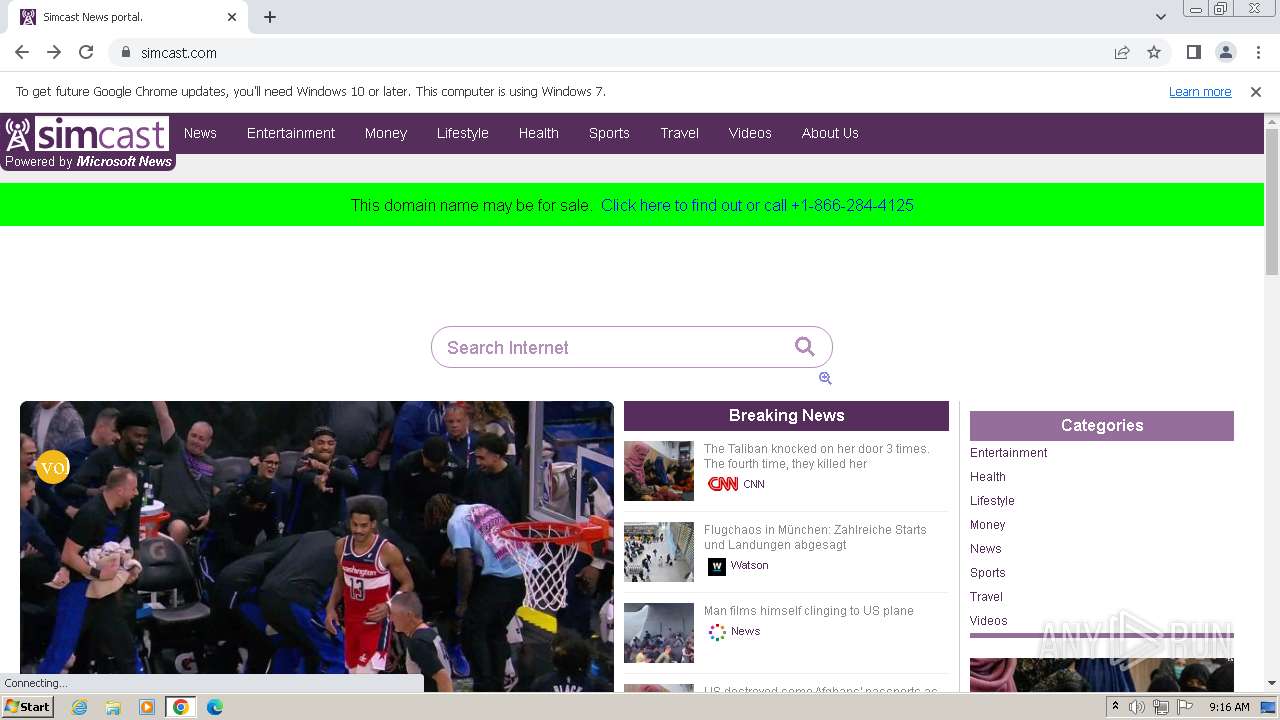Open Man films himself clinging to US plane
The image size is (1280, 720).
point(808,611)
